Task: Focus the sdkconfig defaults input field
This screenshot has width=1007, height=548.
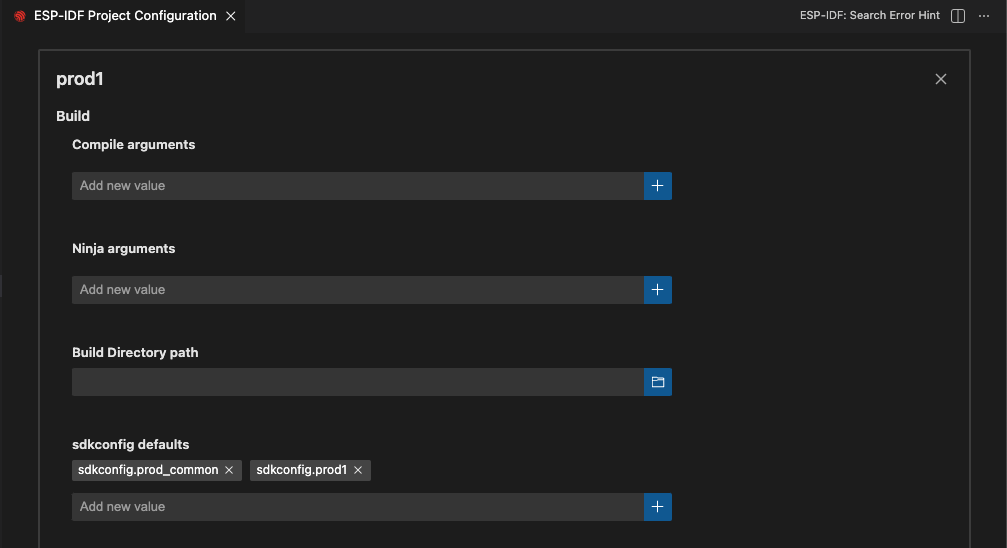Action: click(357, 507)
